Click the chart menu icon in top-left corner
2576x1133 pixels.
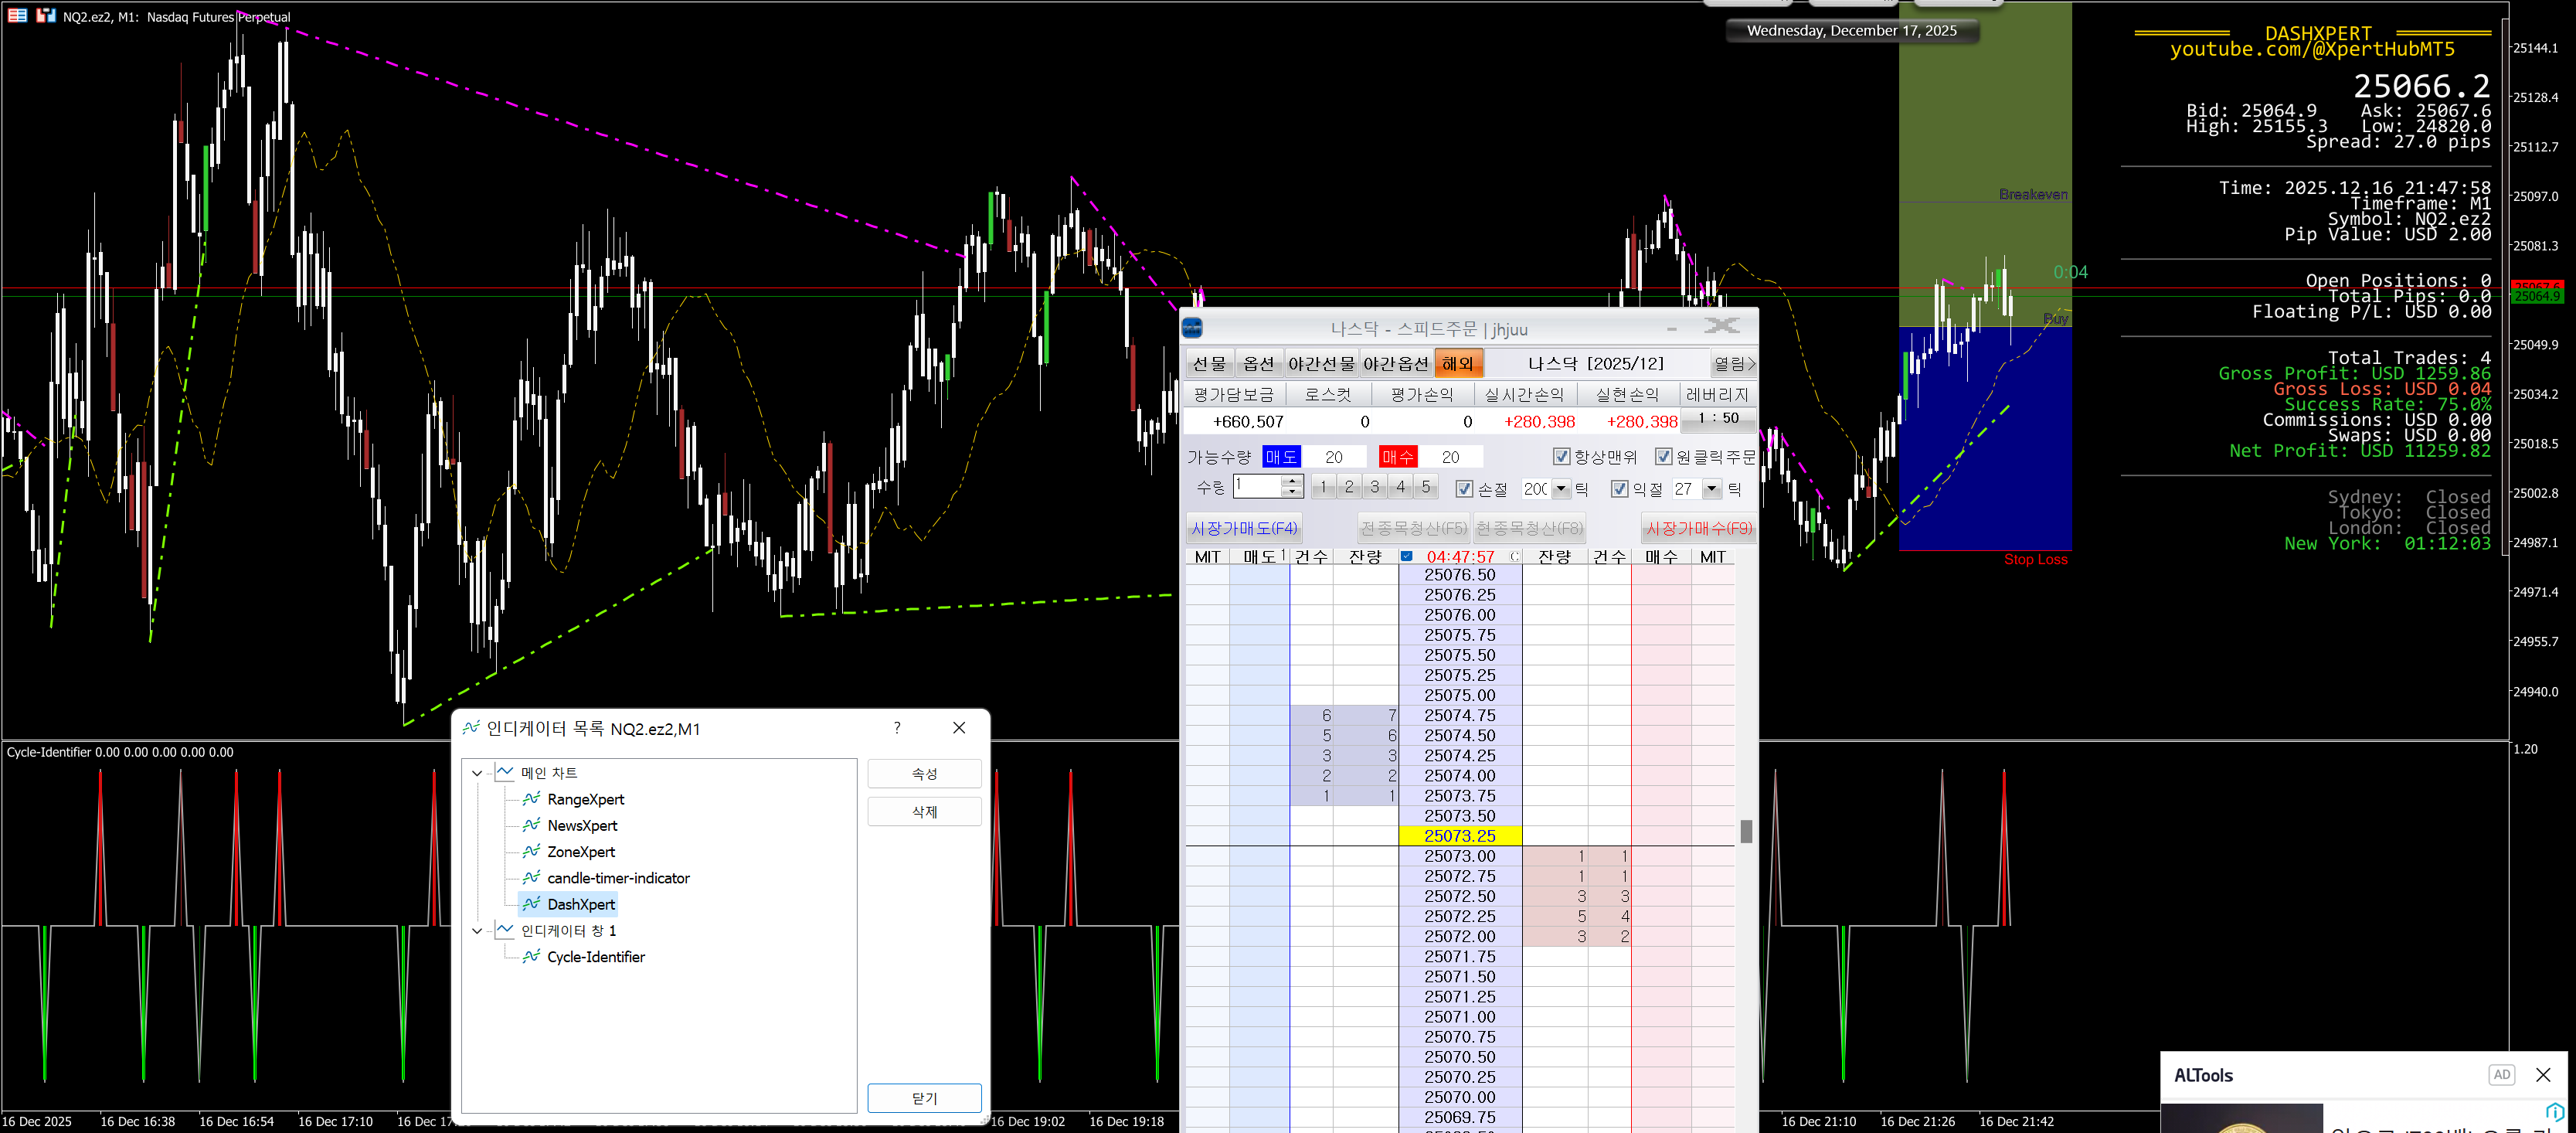[17, 16]
